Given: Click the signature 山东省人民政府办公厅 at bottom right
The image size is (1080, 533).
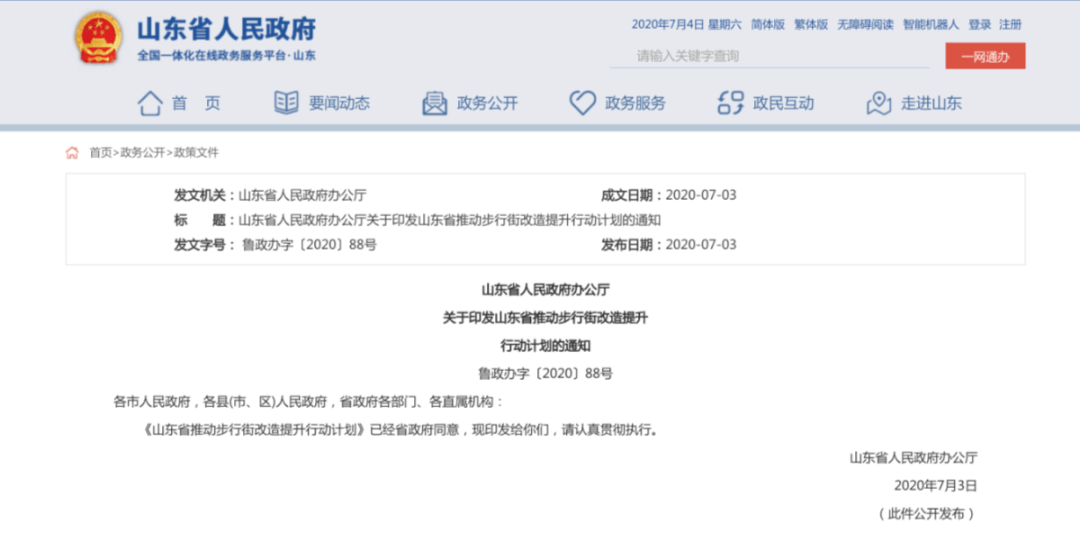Looking at the screenshot, I should [x=913, y=457].
